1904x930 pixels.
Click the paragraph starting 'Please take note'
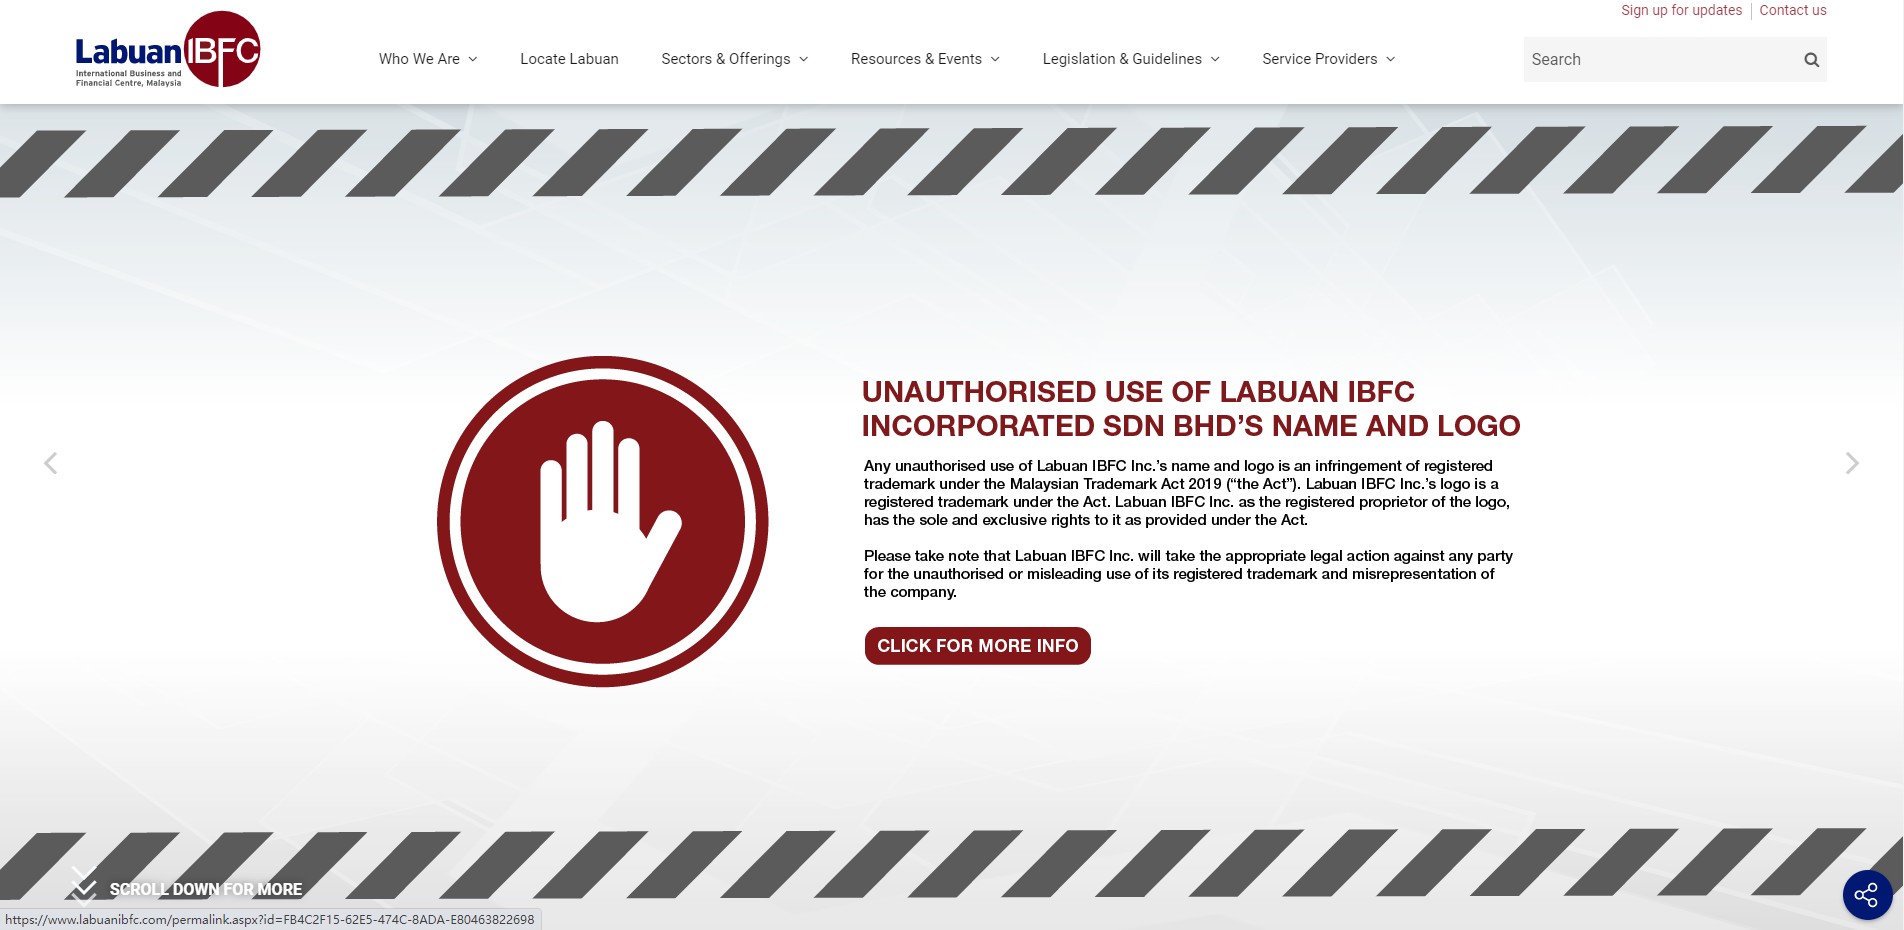click(x=1188, y=574)
